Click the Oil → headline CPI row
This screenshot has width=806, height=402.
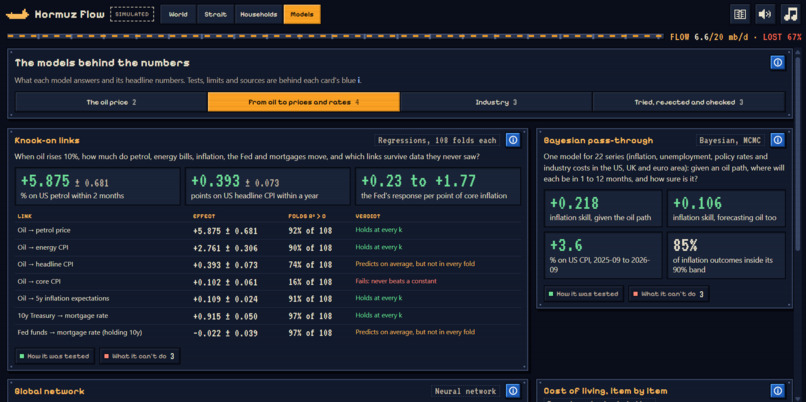(268, 264)
